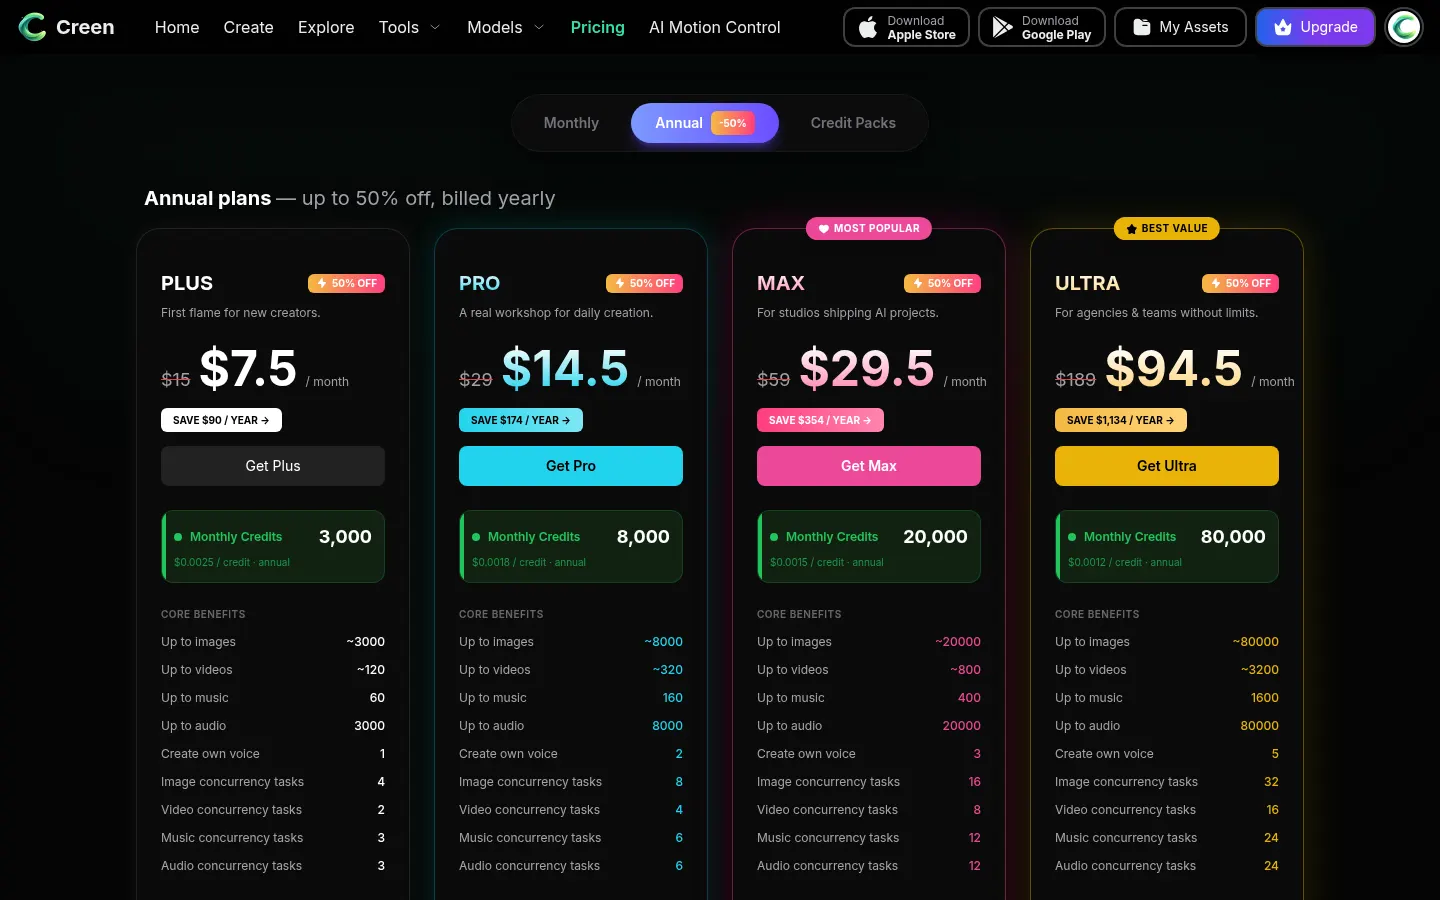Select the Pricing nav item
Image resolution: width=1440 pixels, height=900 pixels.
(x=597, y=27)
